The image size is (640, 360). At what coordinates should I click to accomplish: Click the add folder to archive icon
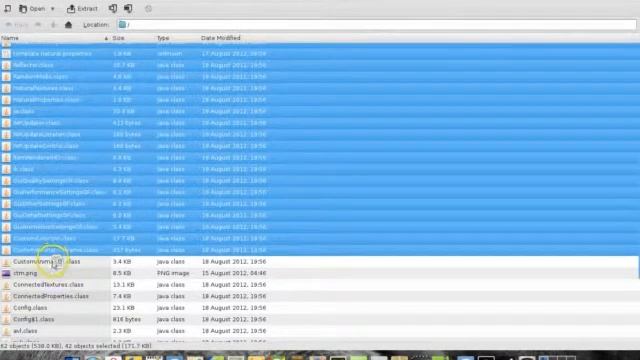[128, 8]
